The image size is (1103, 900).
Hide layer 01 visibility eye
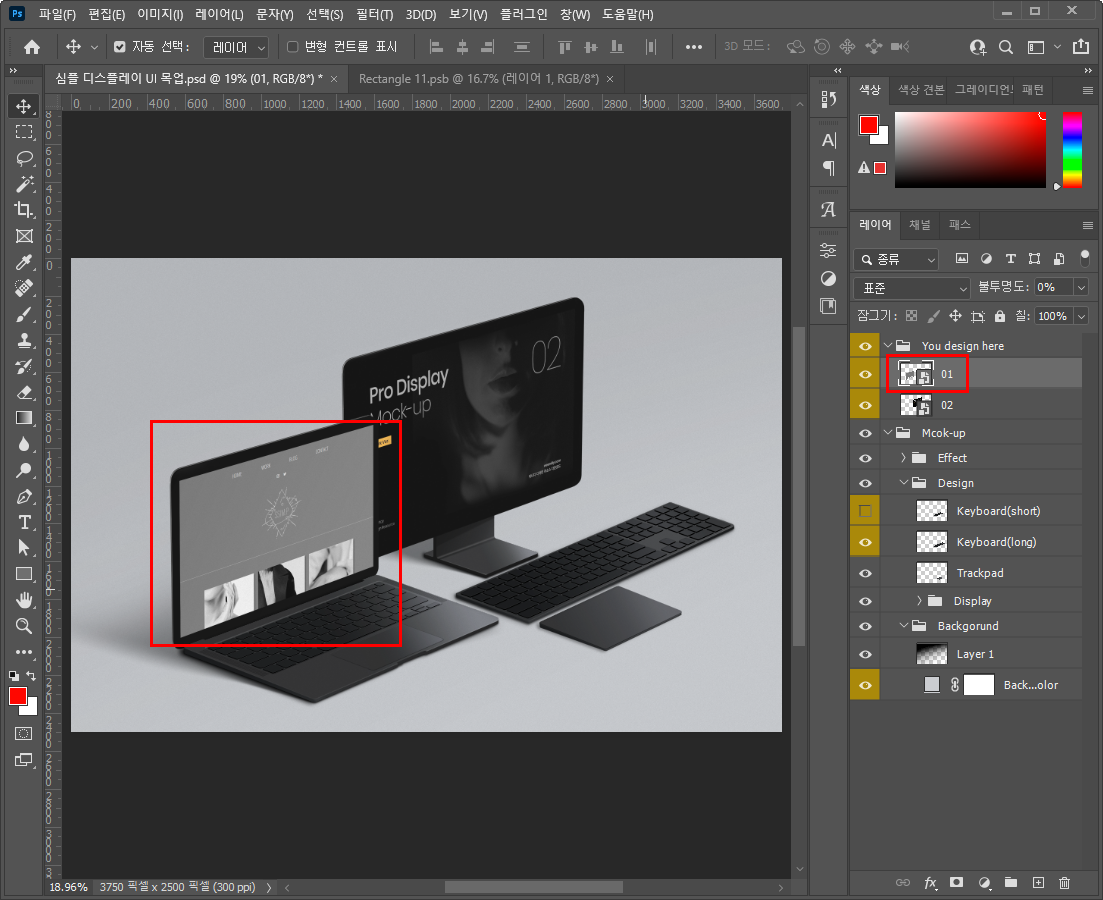pos(865,374)
